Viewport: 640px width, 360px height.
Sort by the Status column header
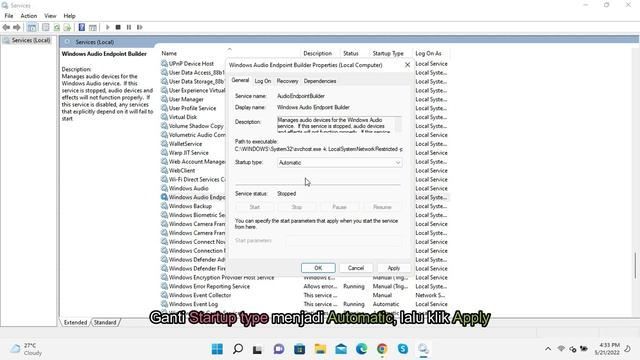[x=351, y=53]
